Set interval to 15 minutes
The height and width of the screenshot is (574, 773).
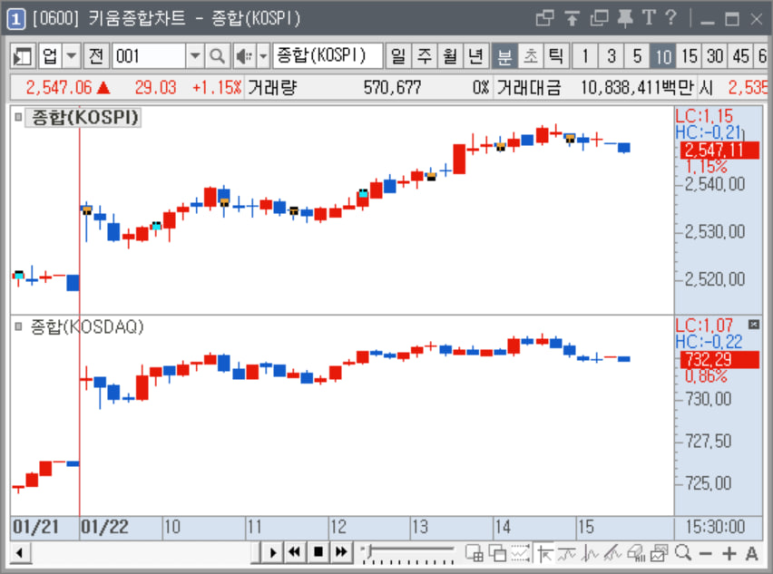coord(689,56)
